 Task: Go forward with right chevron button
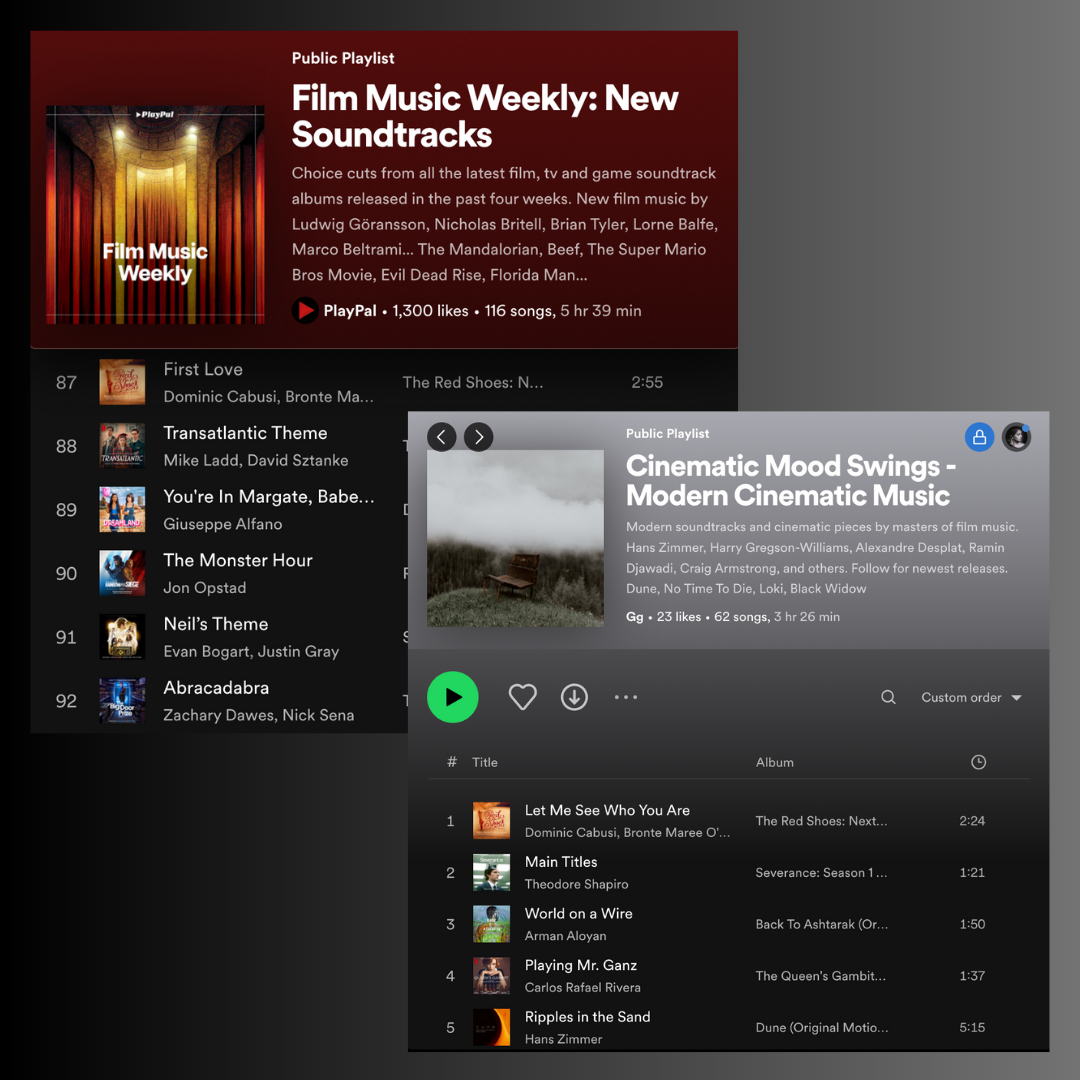tap(479, 437)
